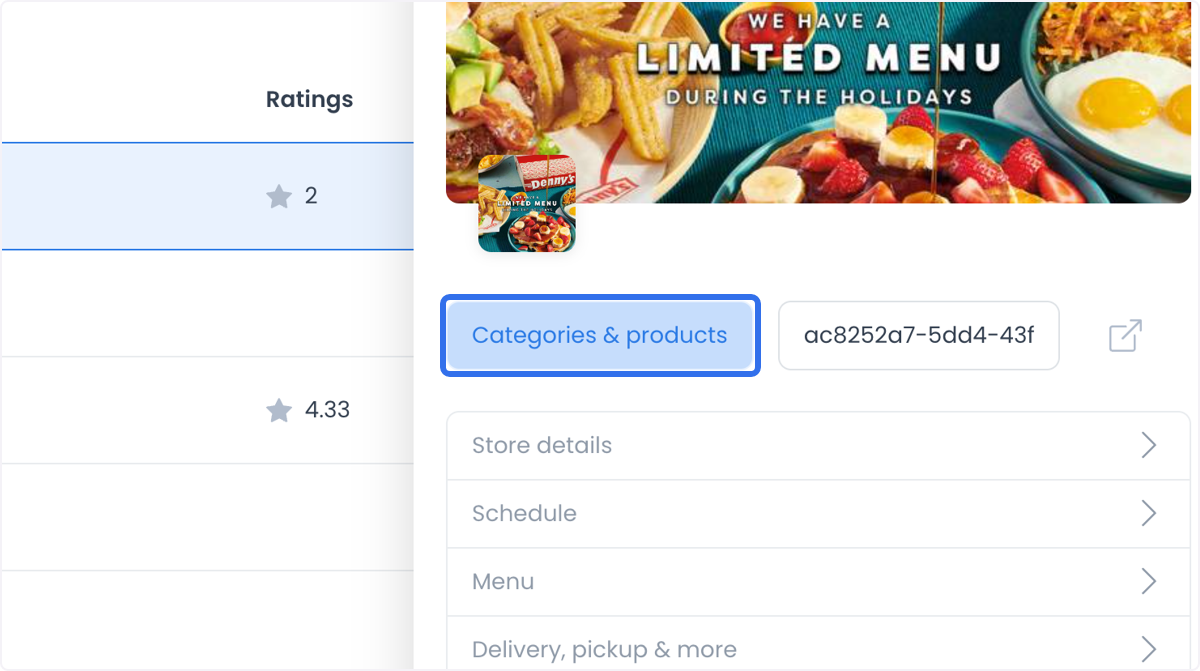Expand the Store details section
This screenshot has height=671, width=1200.
pos(818,446)
